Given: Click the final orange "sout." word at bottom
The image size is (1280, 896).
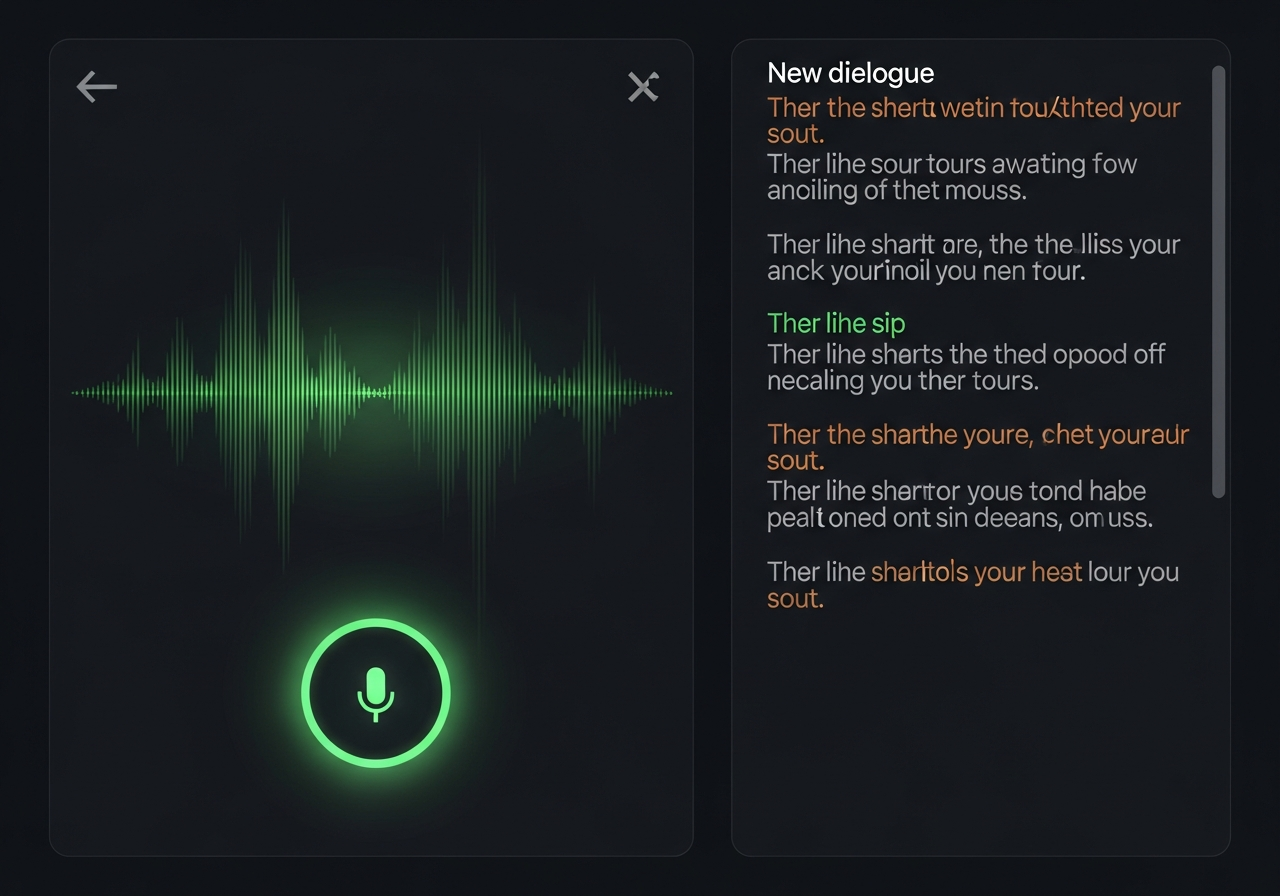Looking at the screenshot, I should pos(795,599).
